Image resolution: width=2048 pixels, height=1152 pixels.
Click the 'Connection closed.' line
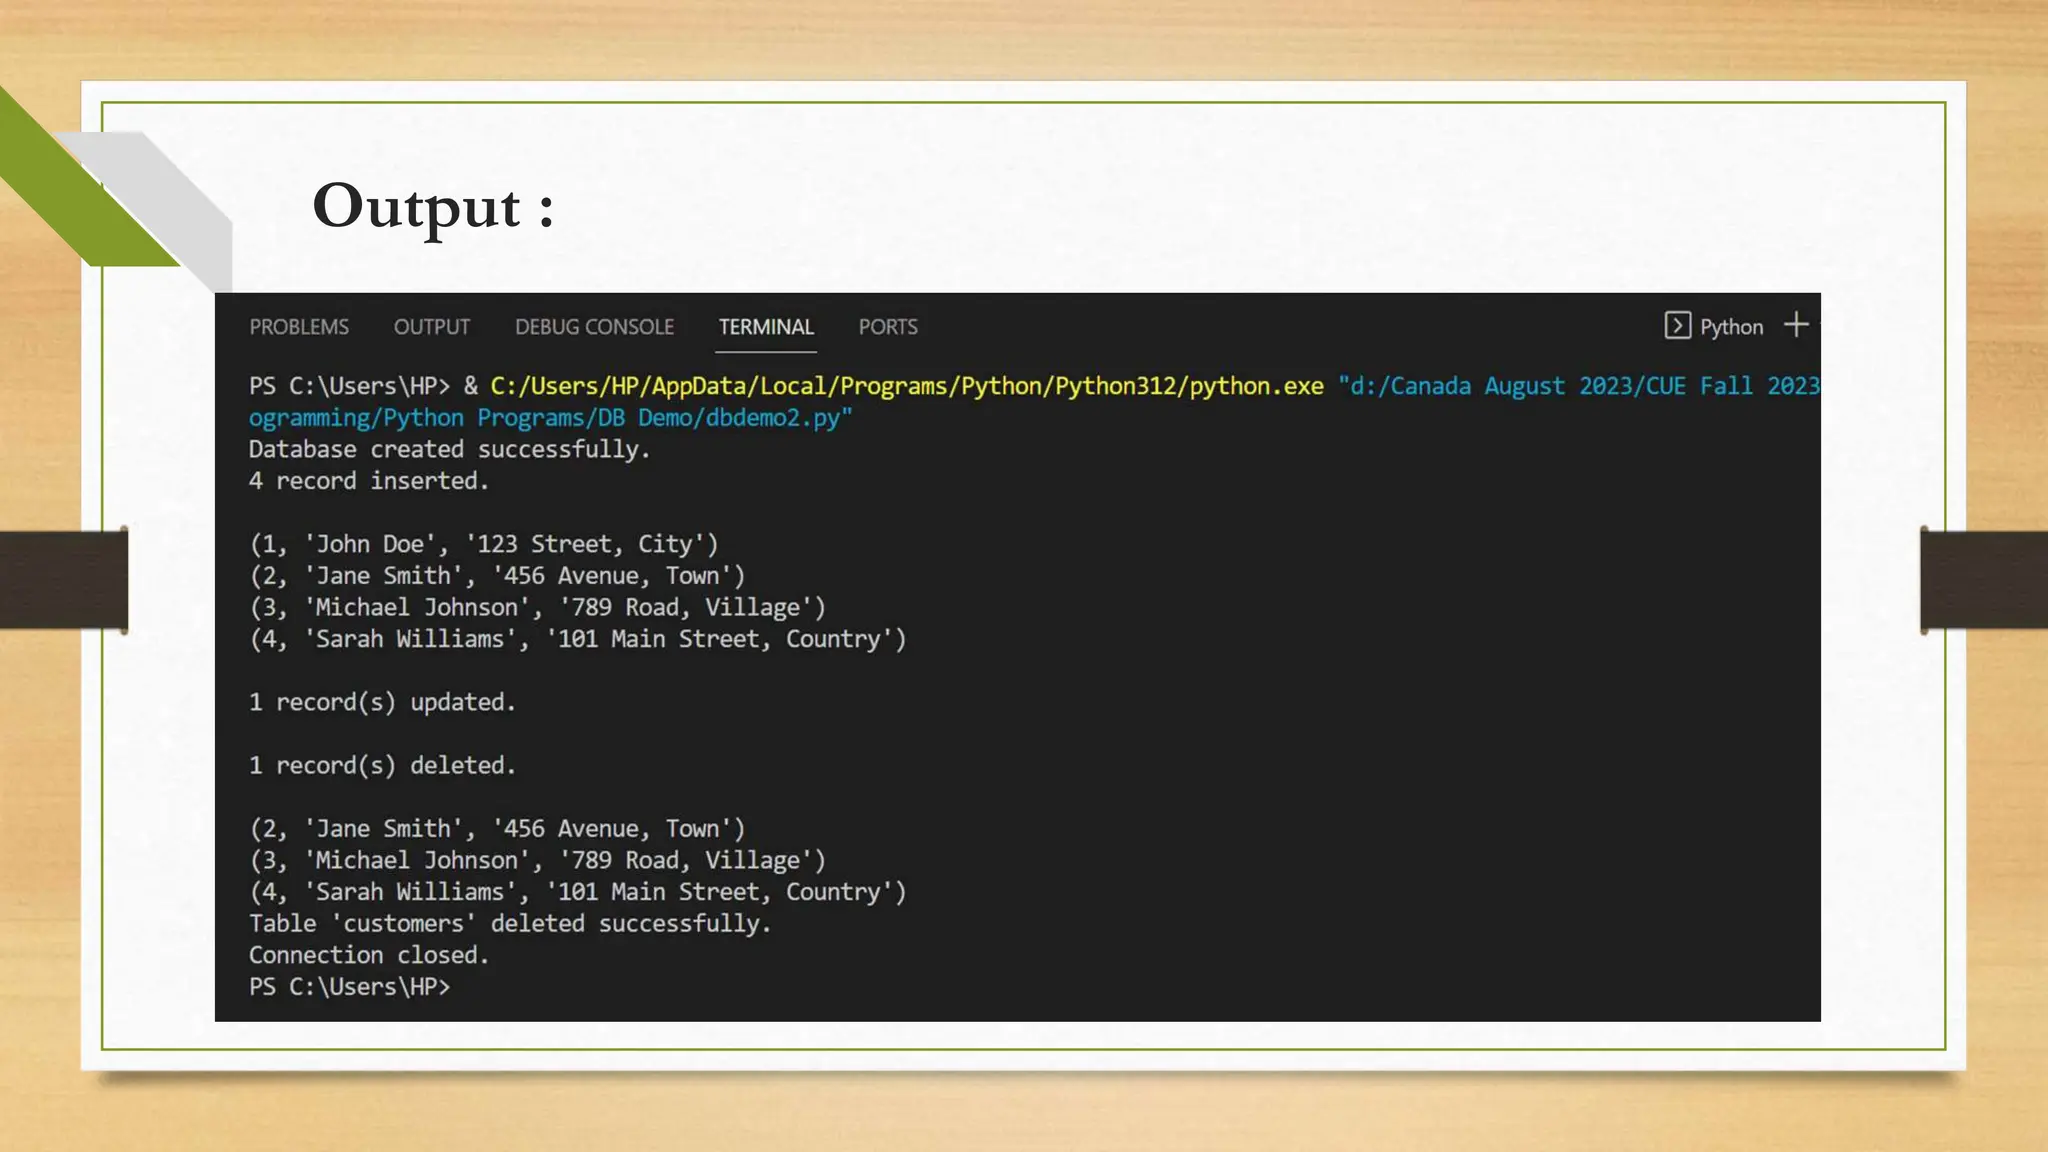368,955
